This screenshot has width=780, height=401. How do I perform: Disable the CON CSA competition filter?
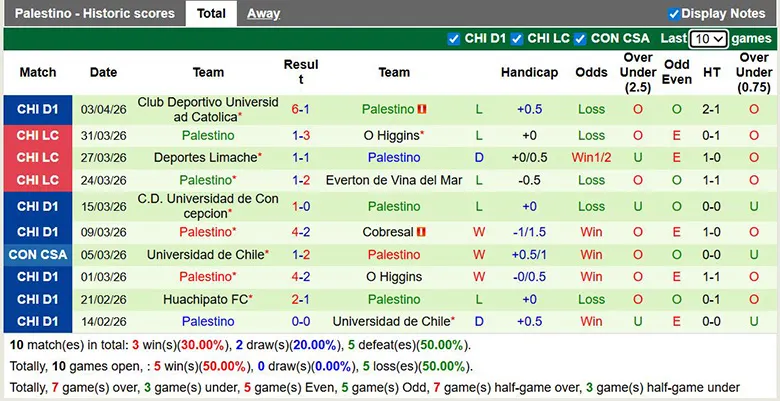(x=580, y=39)
